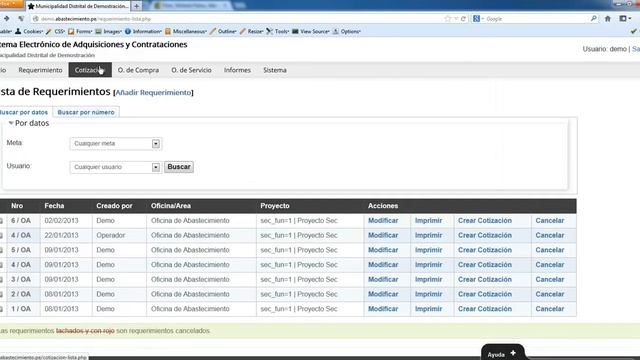Viewport: 640px width, 360px height.
Task: Click Imprimir for requirement 5 / OA
Action: pyautogui.click(x=429, y=250)
